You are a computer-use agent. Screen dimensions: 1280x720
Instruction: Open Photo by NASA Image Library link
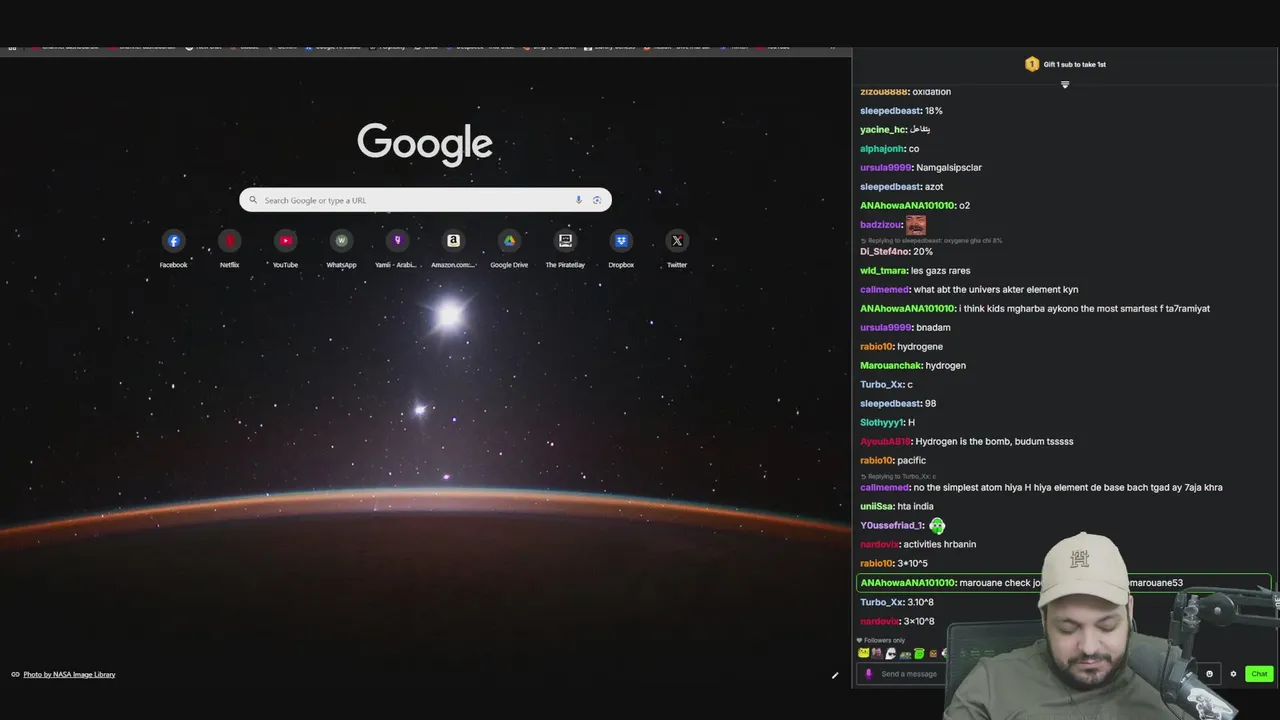tap(69, 675)
